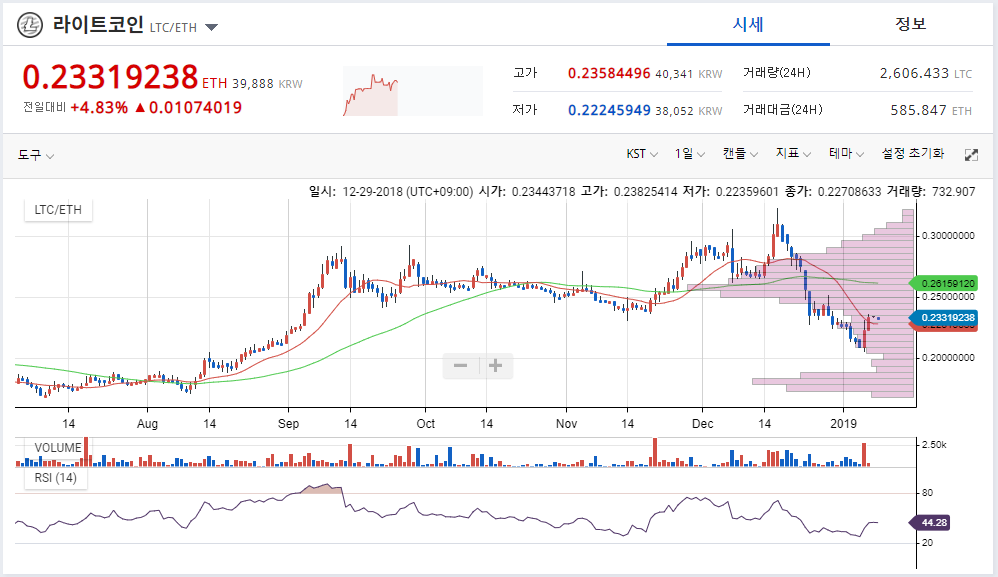Open the 테마 theme dropdown
The width and height of the screenshot is (998, 577).
click(846, 154)
